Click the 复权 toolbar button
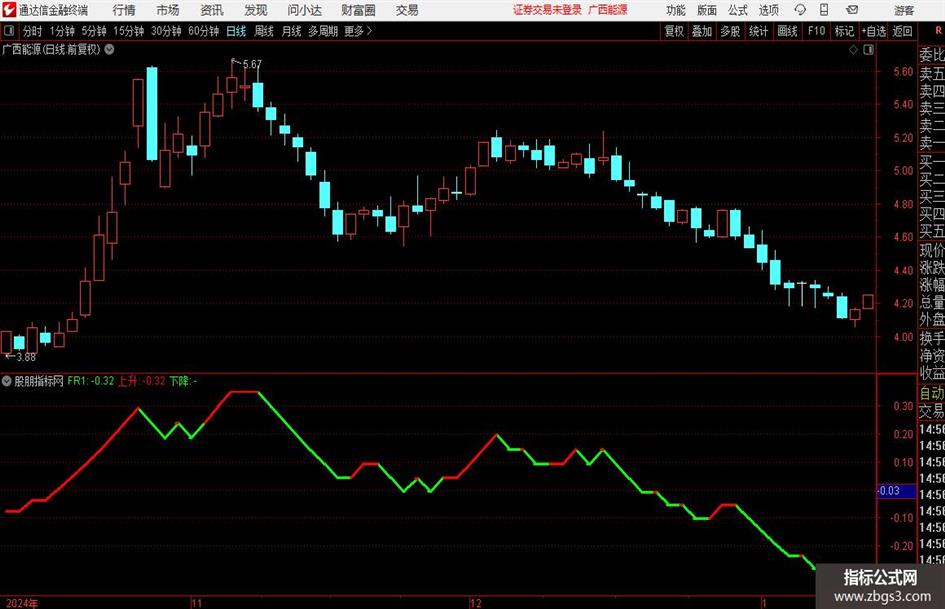Viewport: 945px width, 609px height. [x=674, y=31]
